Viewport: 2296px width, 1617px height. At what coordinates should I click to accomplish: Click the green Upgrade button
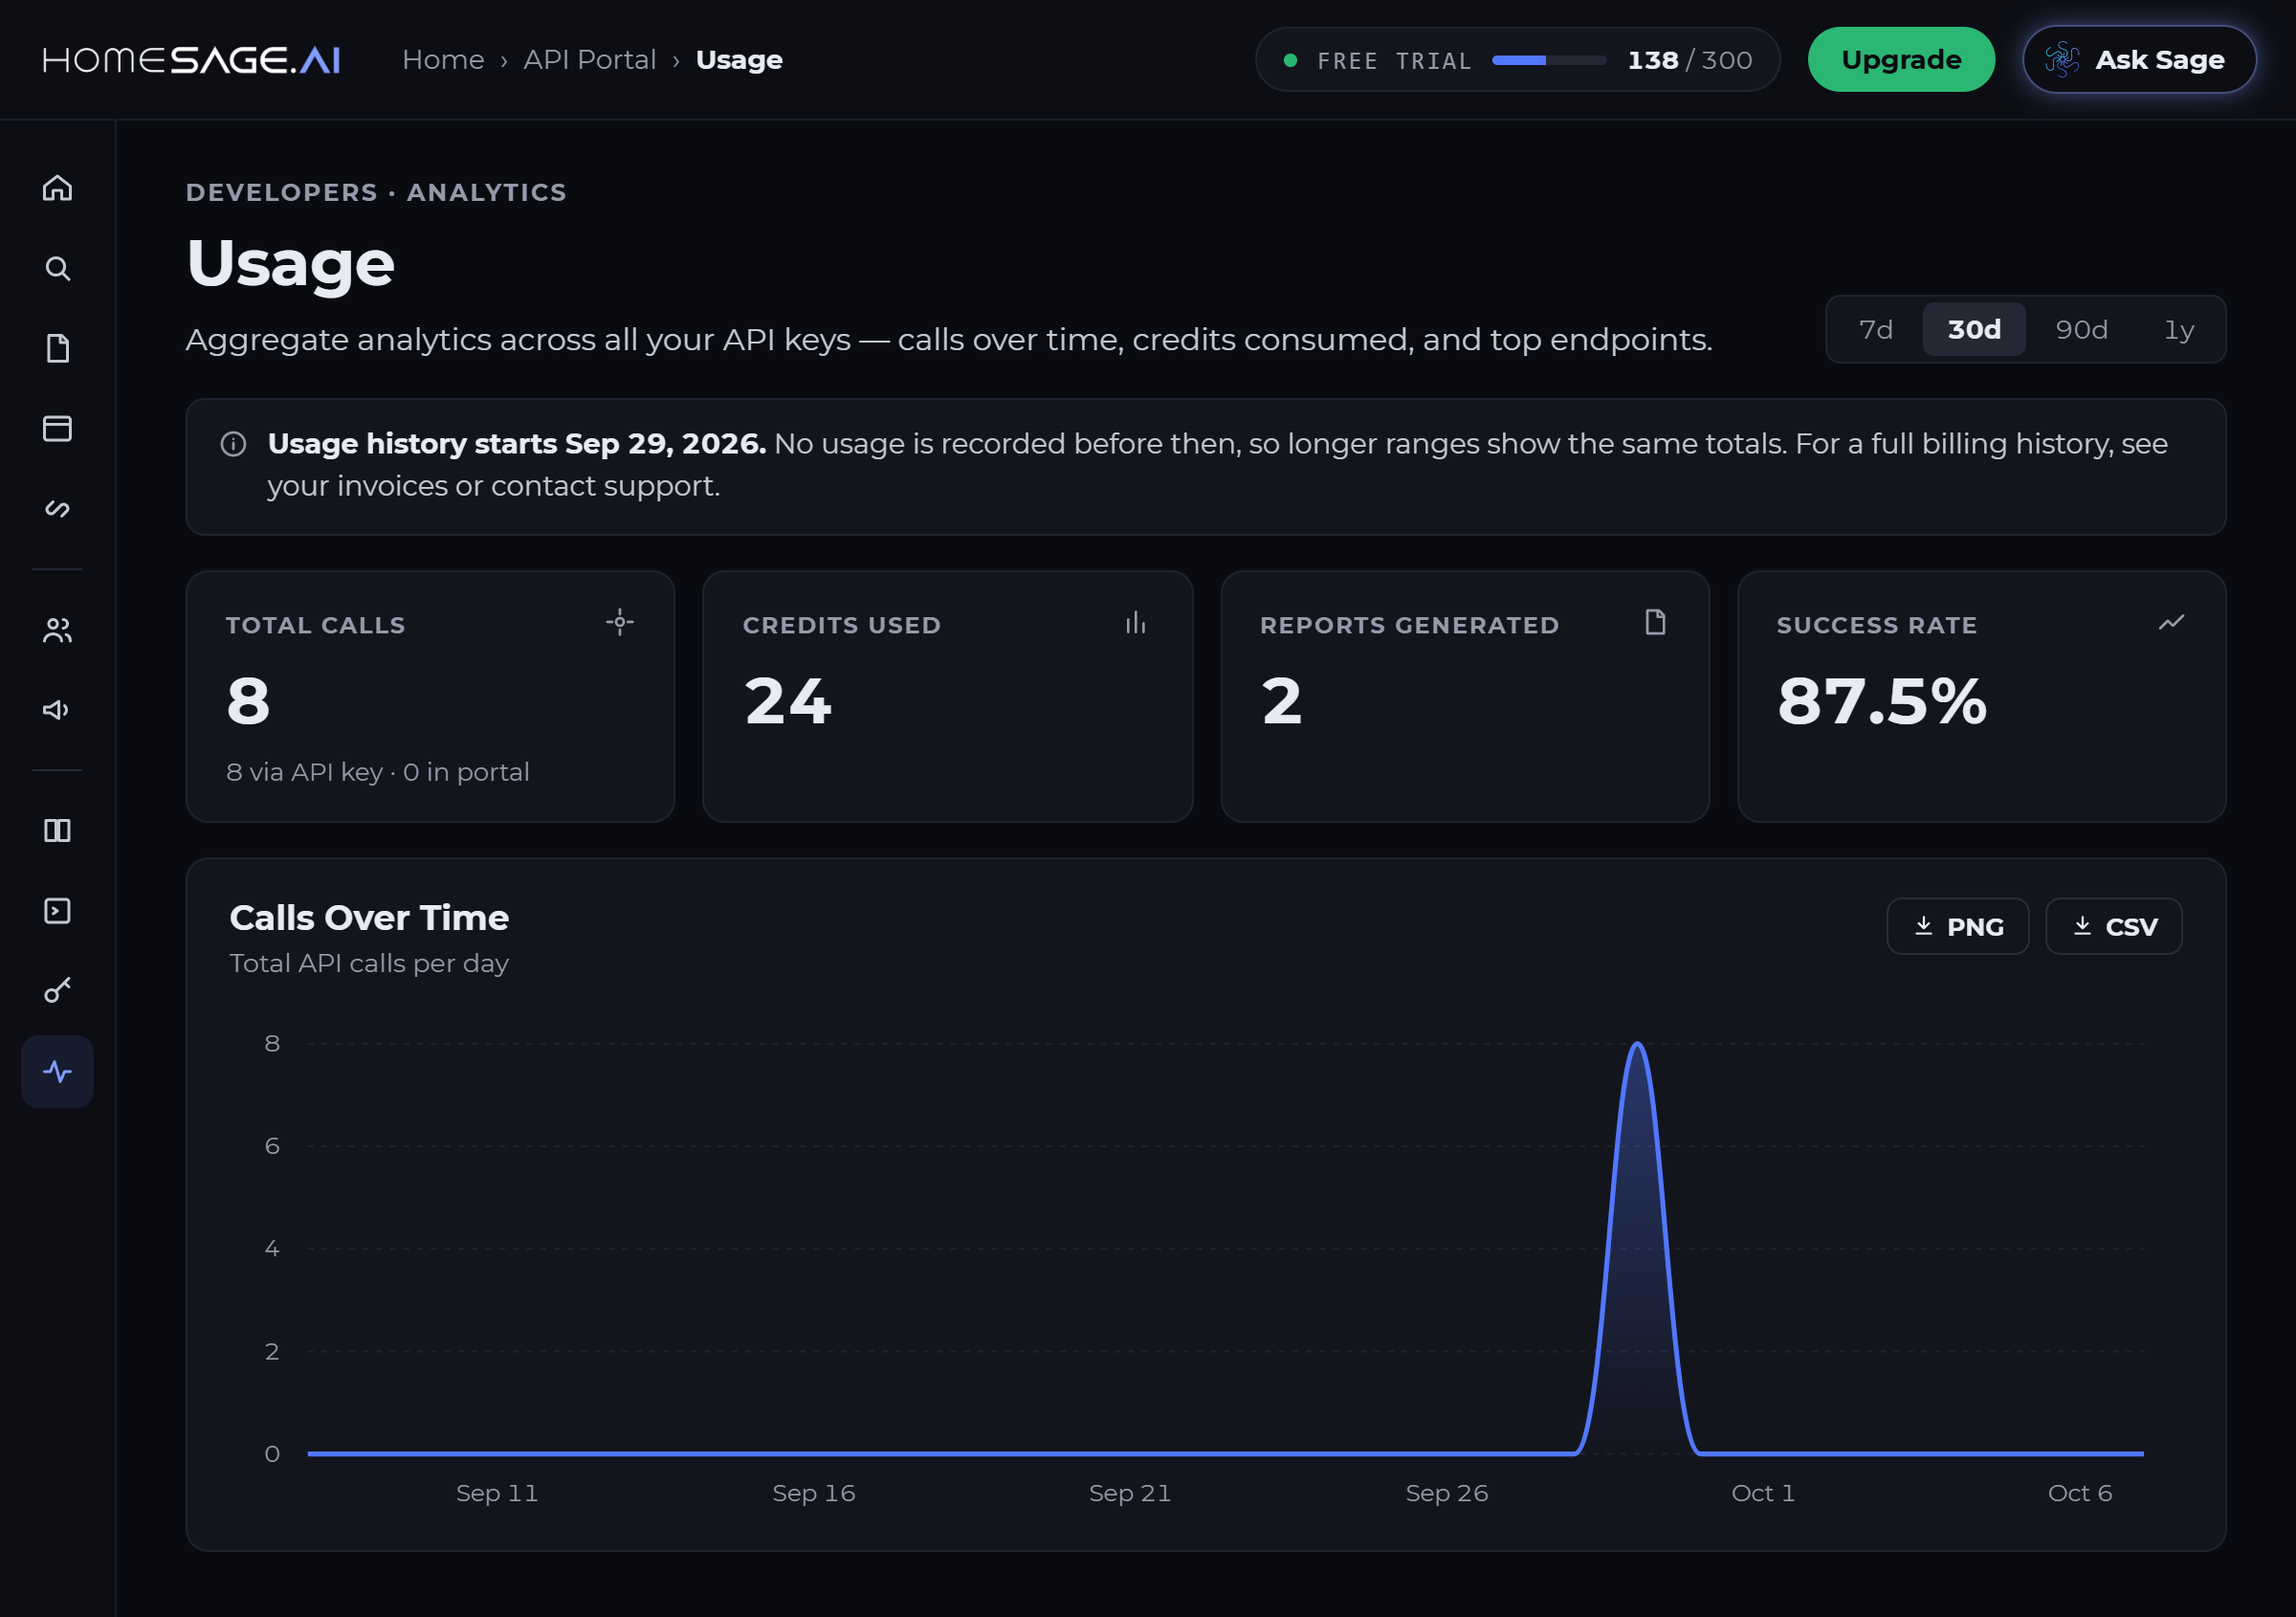[x=1901, y=60]
